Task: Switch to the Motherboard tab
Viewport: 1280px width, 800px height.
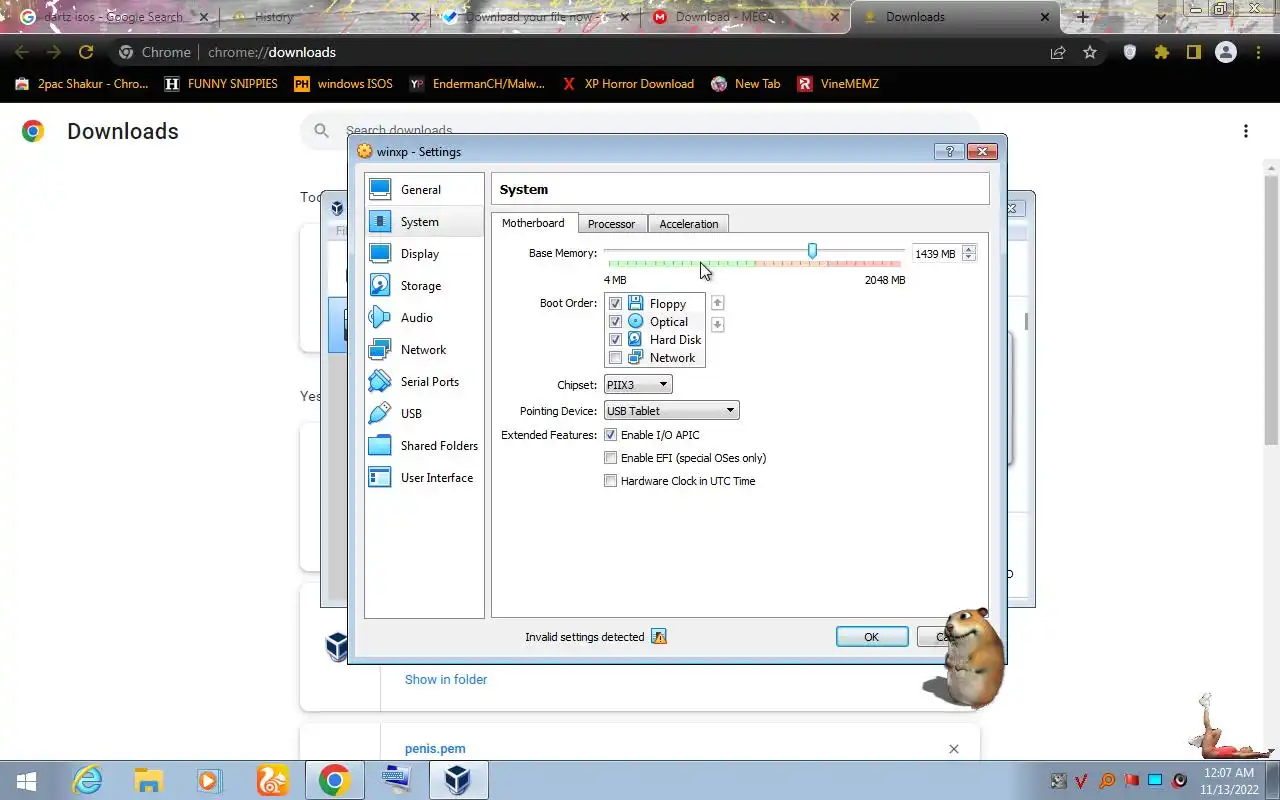Action: click(x=533, y=223)
